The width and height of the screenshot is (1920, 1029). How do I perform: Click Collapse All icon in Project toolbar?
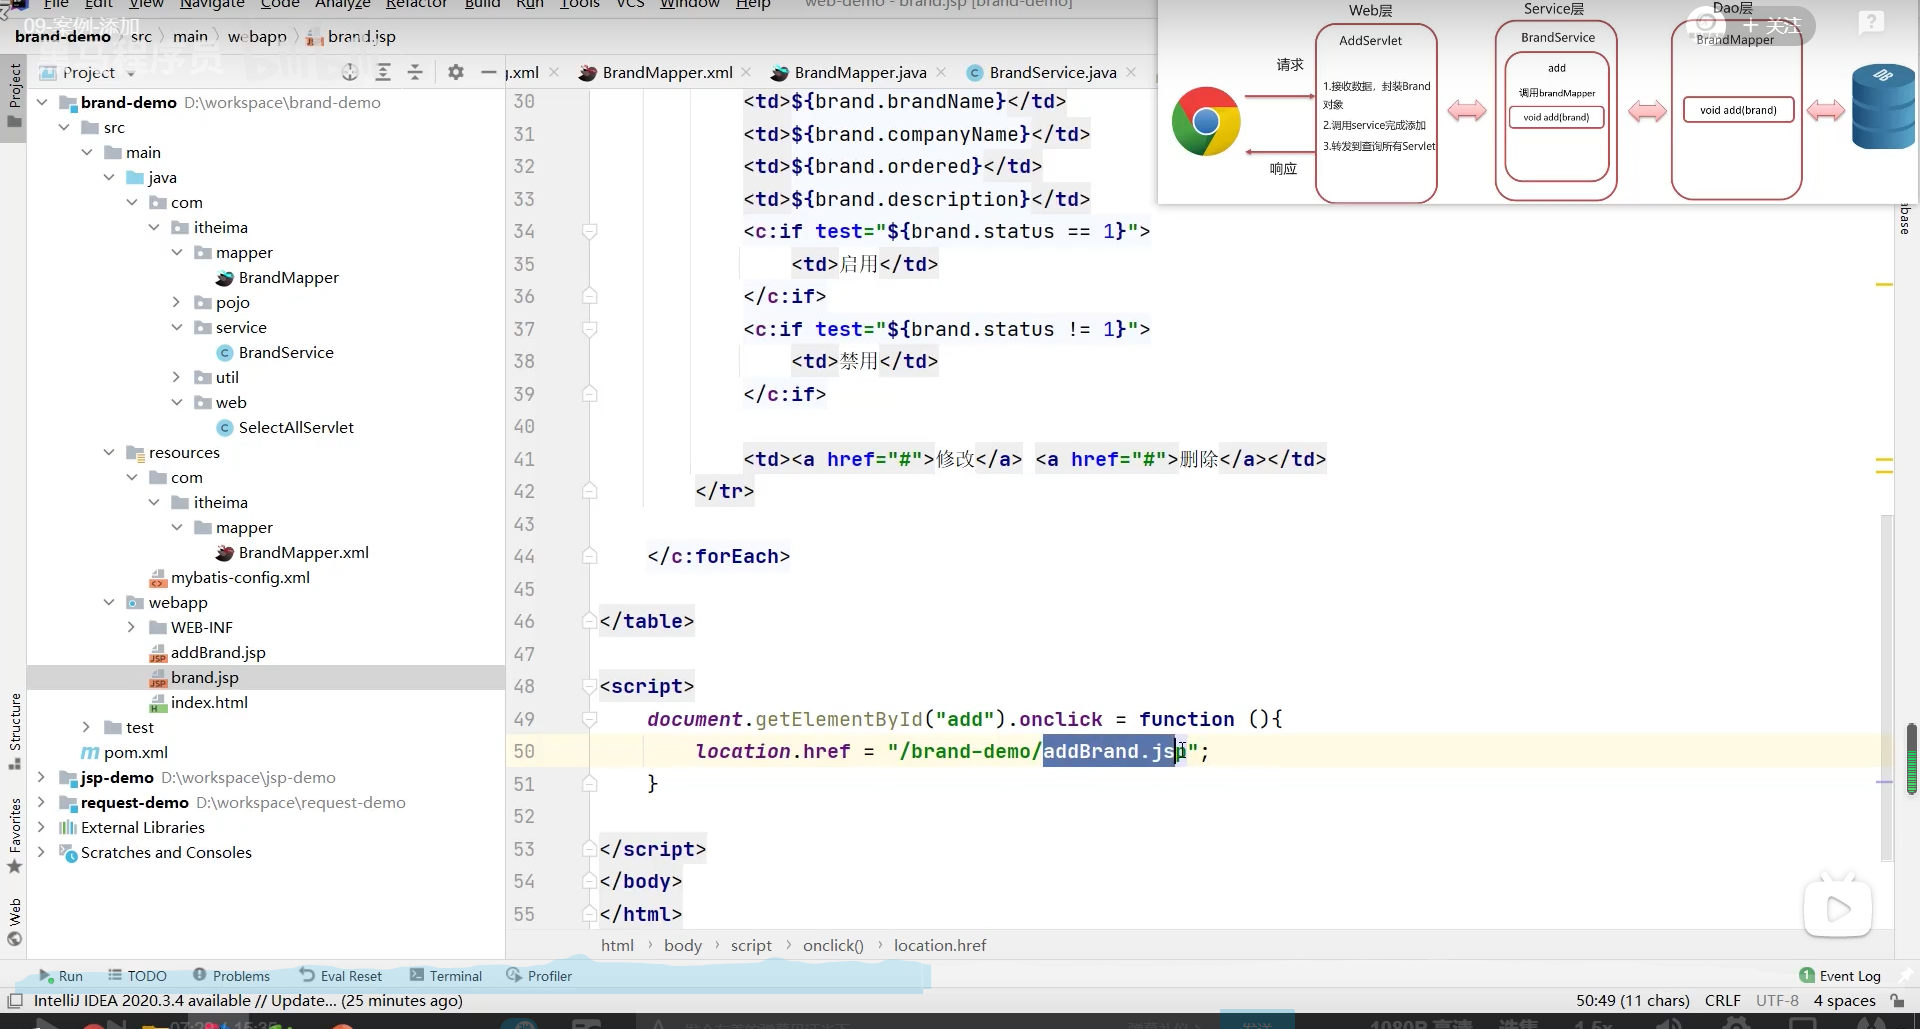point(415,72)
